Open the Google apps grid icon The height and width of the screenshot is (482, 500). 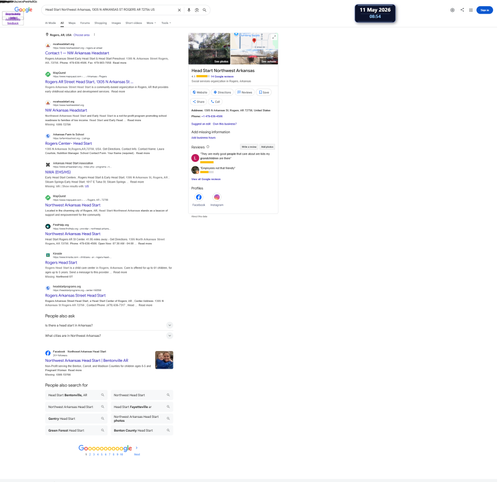coord(471,10)
